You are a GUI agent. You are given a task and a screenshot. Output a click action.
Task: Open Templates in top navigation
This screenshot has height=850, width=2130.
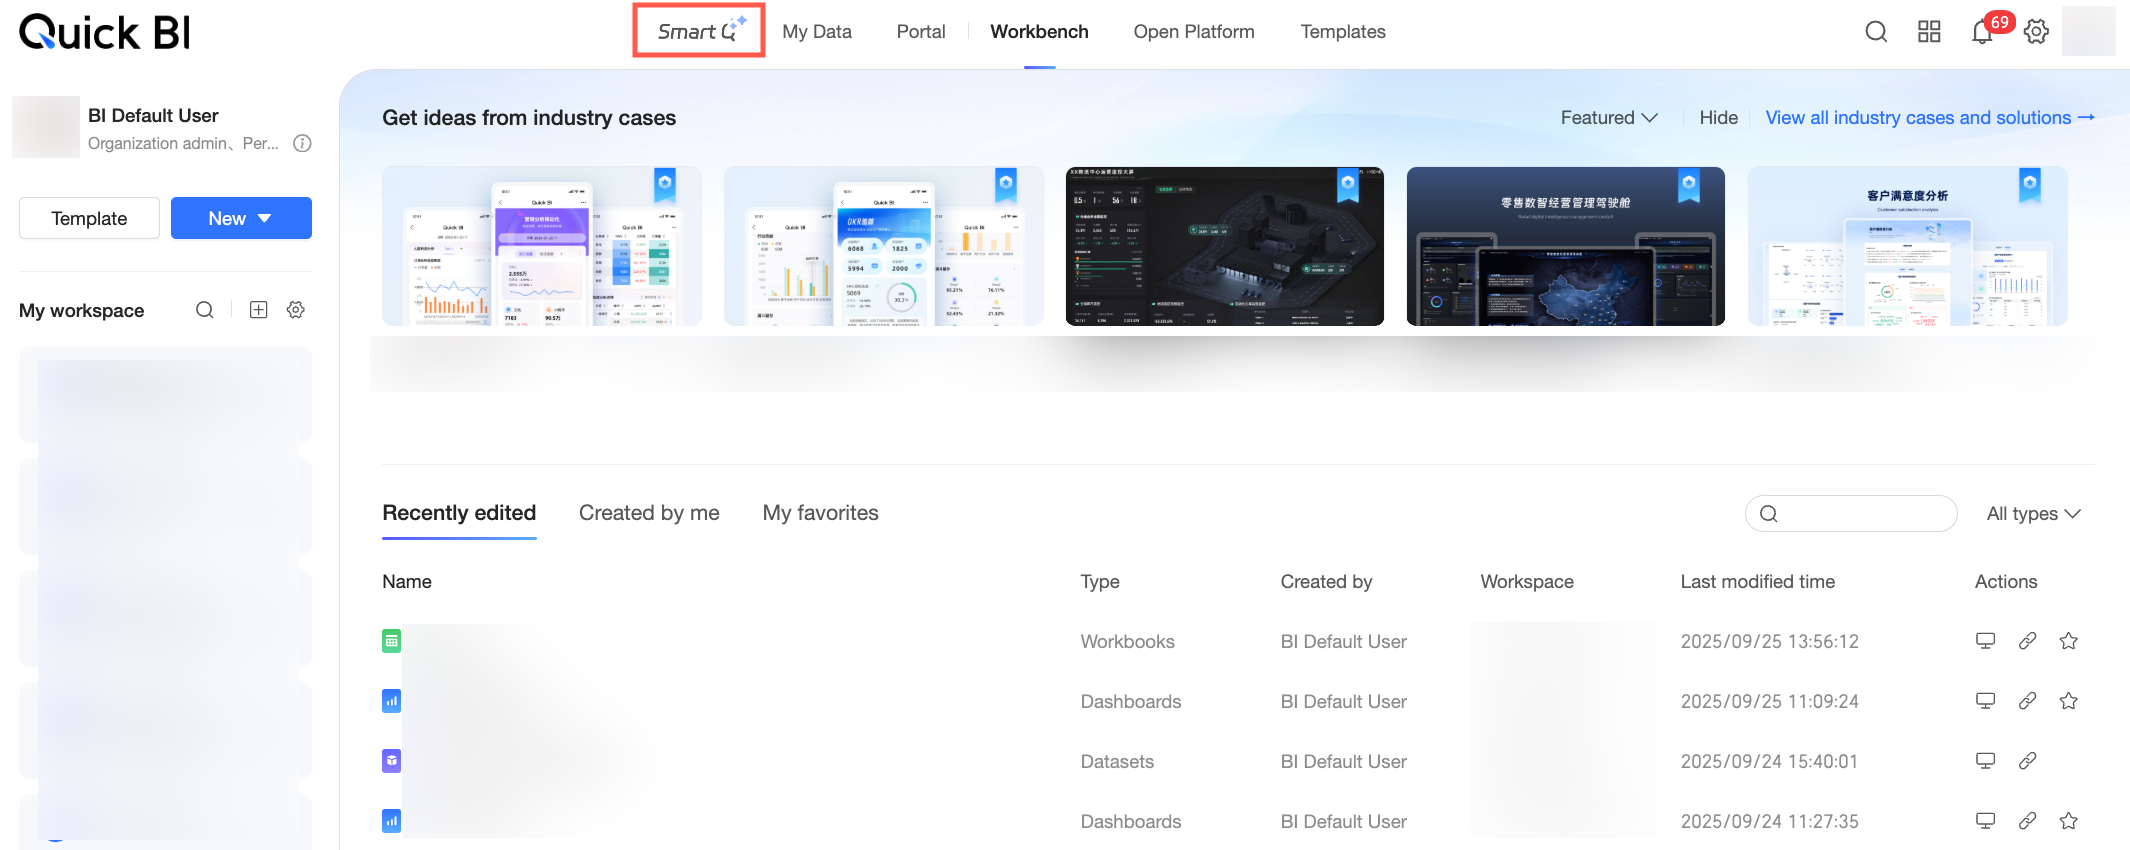point(1343,31)
